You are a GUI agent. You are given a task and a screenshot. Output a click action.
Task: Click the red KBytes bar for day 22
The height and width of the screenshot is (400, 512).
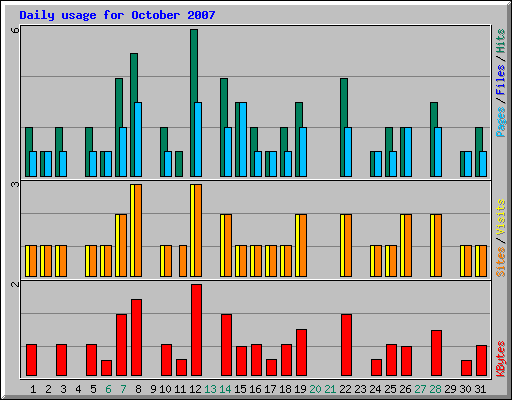pyautogui.click(x=346, y=345)
